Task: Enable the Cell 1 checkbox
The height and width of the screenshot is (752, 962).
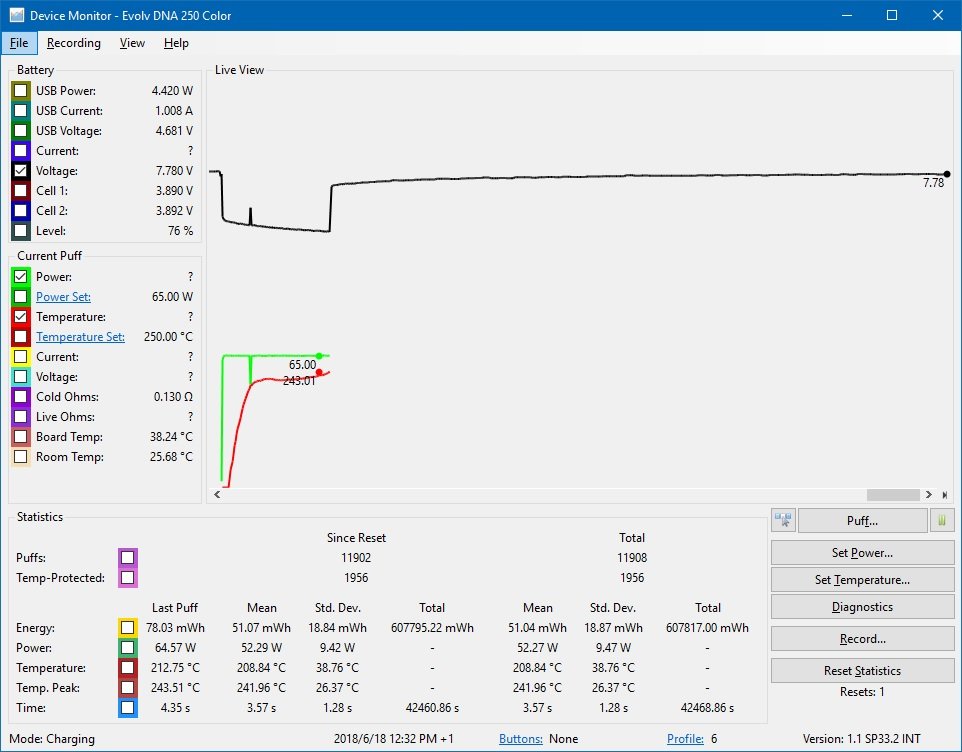Action: (21, 191)
